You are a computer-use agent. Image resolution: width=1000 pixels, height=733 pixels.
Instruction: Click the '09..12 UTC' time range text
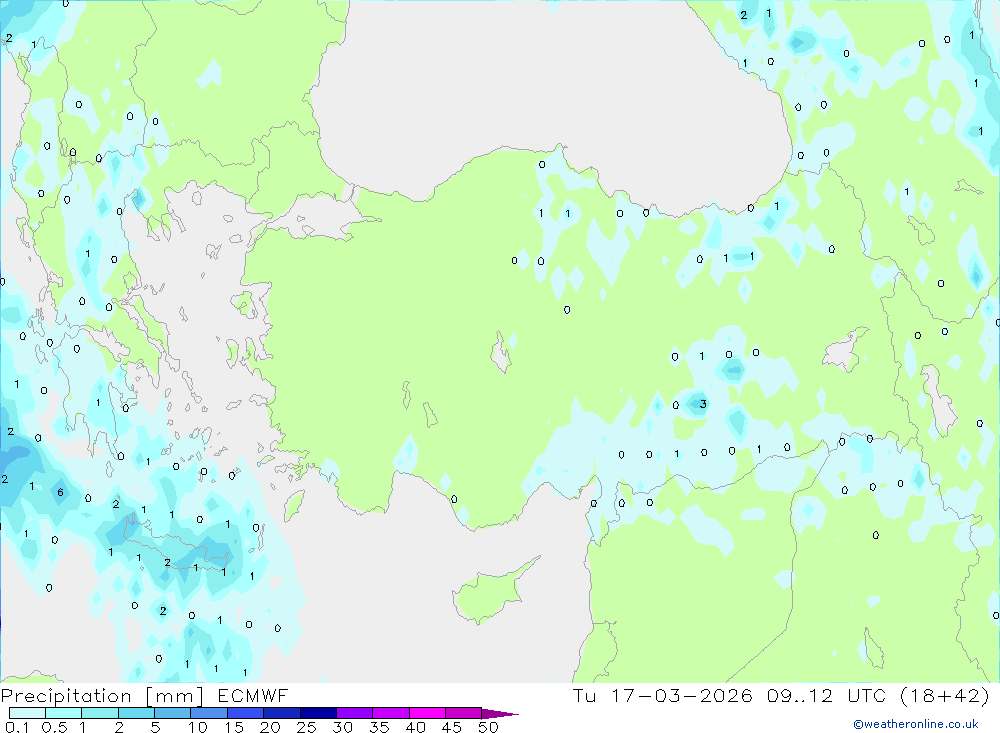pyautogui.click(x=827, y=696)
